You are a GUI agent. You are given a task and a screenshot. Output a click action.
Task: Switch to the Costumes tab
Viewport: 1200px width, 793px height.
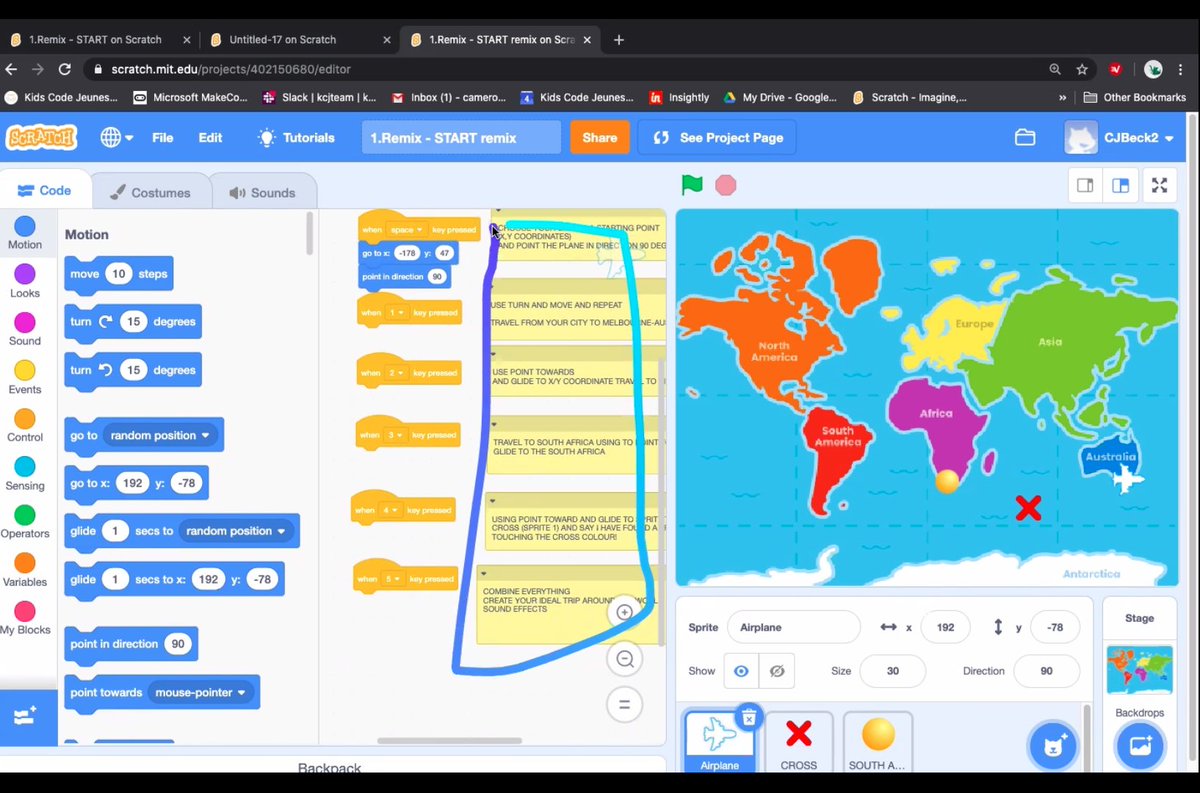pos(150,192)
